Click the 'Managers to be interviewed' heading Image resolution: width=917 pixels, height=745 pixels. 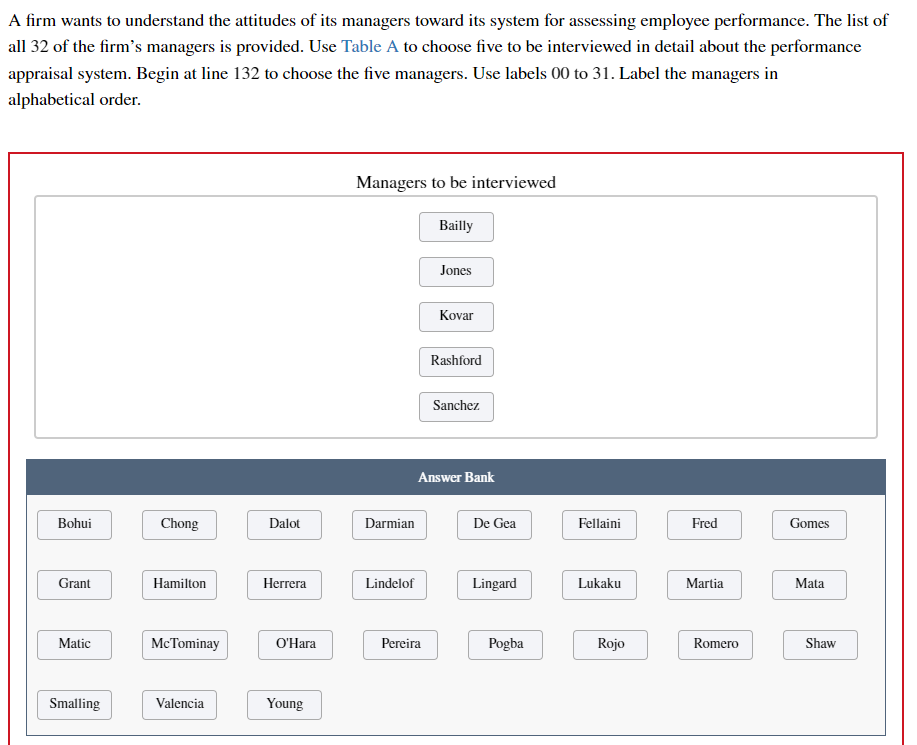tap(456, 182)
